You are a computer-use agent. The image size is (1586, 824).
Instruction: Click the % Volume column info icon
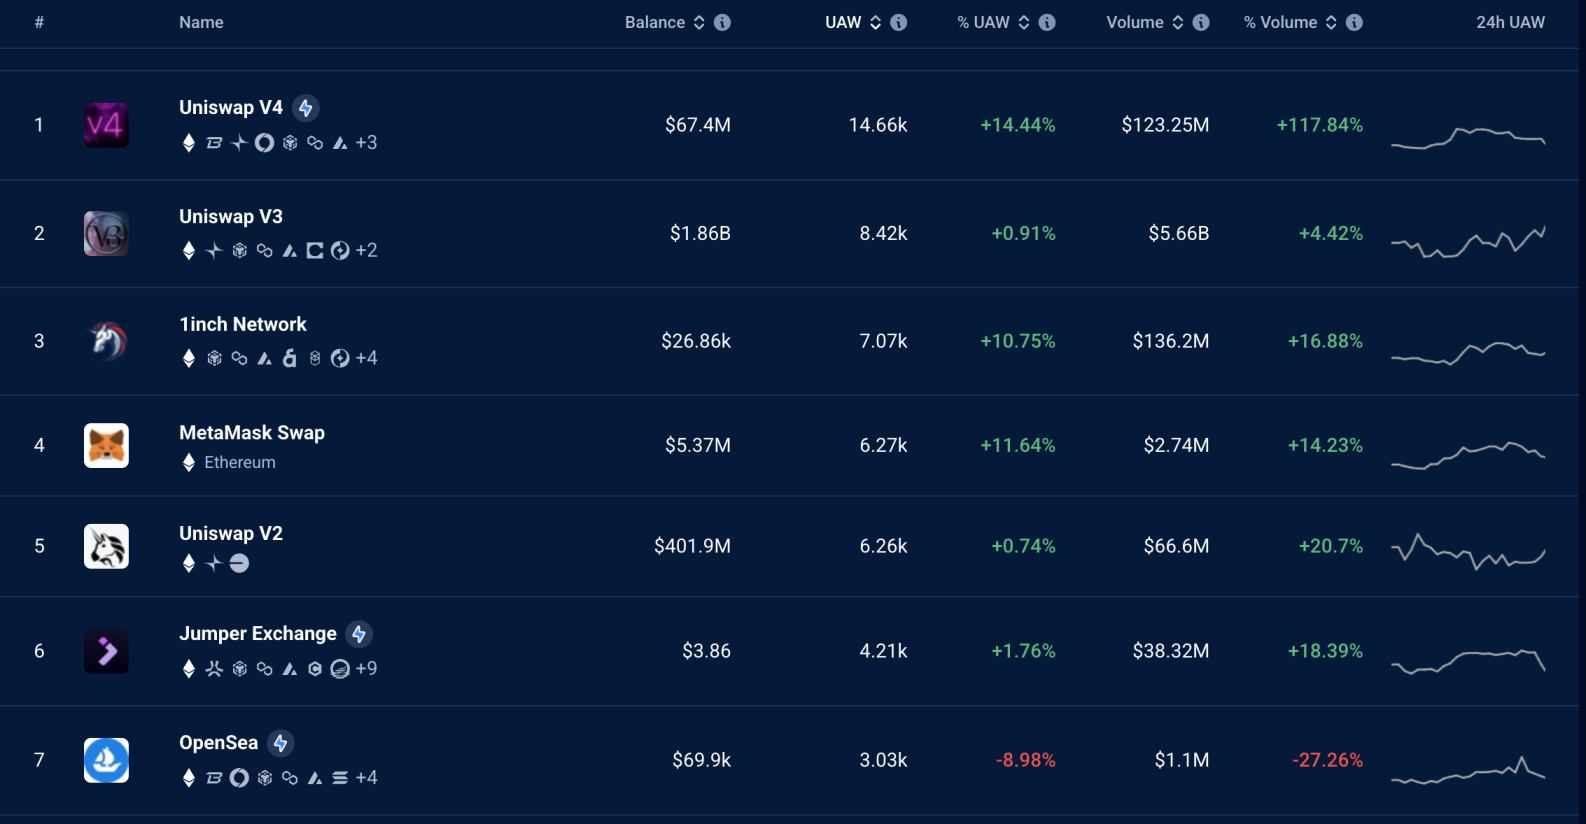coord(1354,22)
